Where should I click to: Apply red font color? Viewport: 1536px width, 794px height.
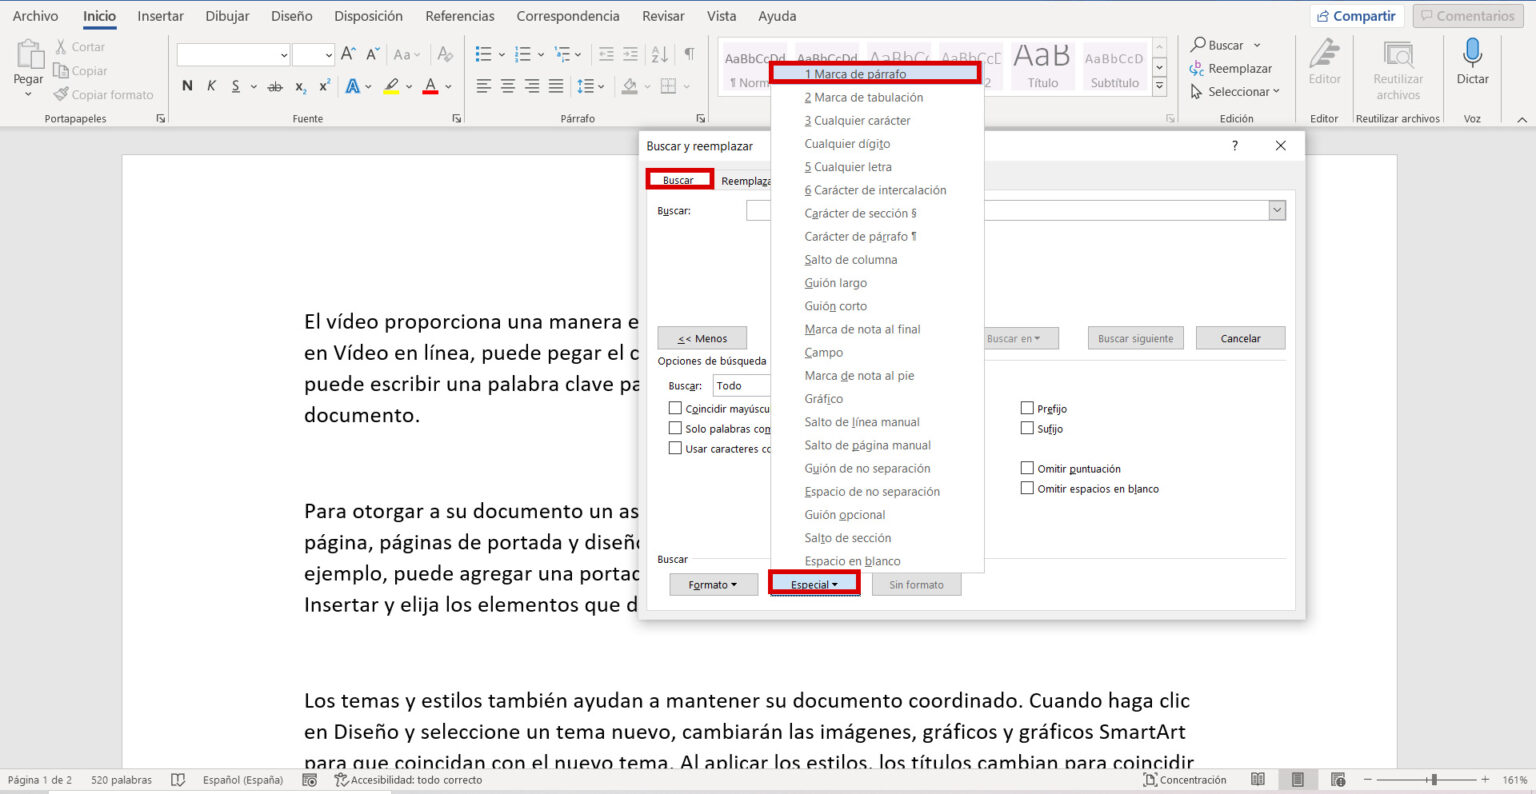click(430, 86)
